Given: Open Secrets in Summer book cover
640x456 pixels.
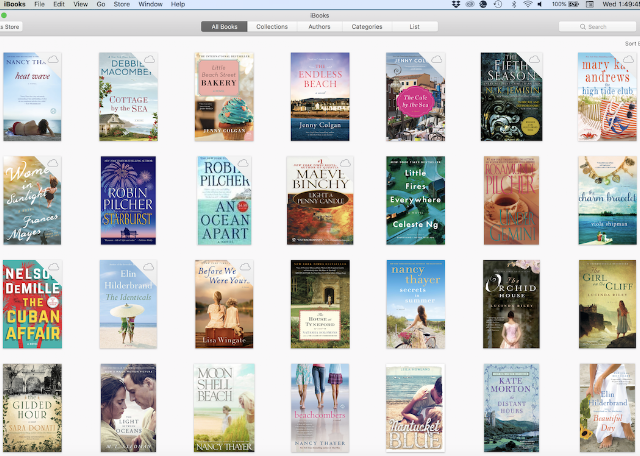Looking at the screenshot, I should coord(416,304).
